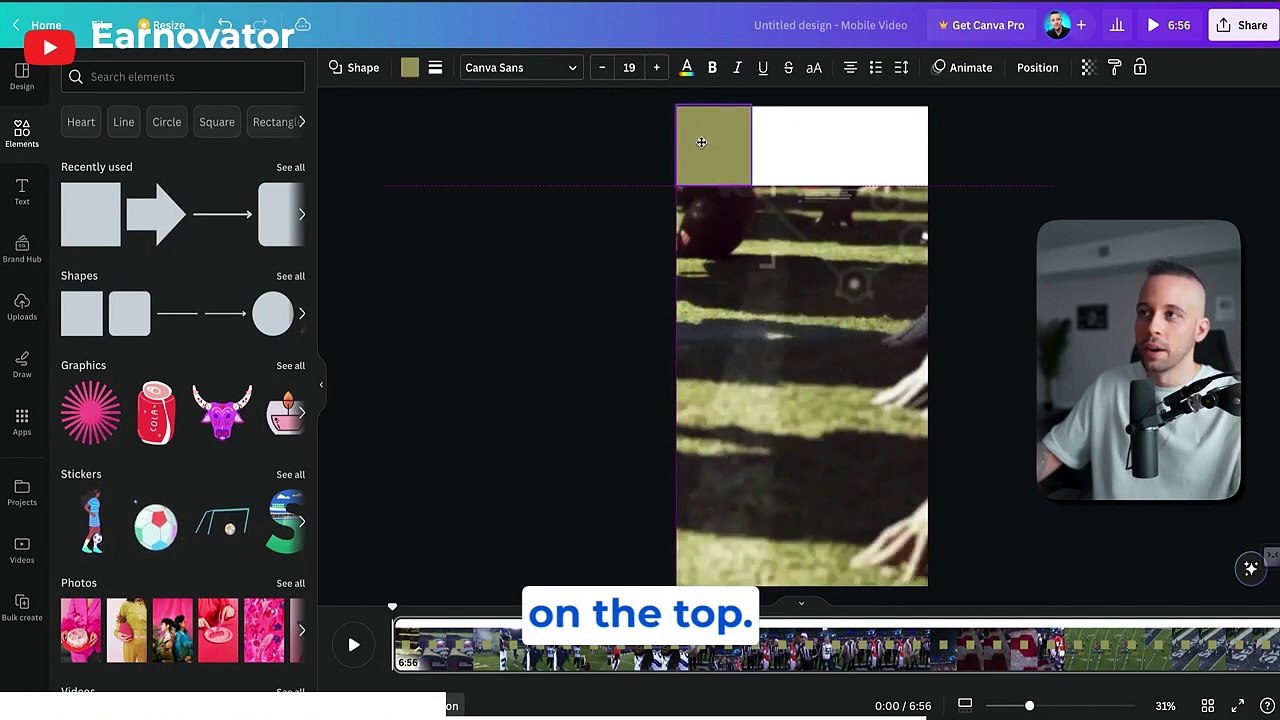Adjust the zoom slider handle
This screenshot has height=720, width=1280.
(x=1029, y=706)
